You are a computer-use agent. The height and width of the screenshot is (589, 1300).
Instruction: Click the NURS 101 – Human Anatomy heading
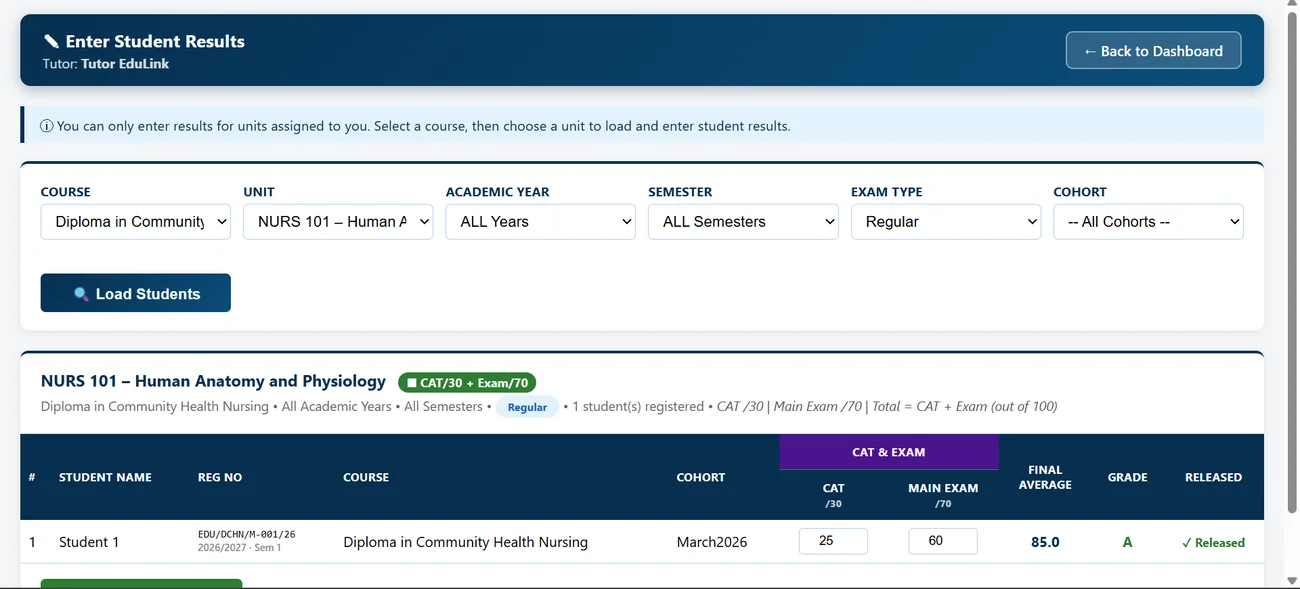click(213, 381)
